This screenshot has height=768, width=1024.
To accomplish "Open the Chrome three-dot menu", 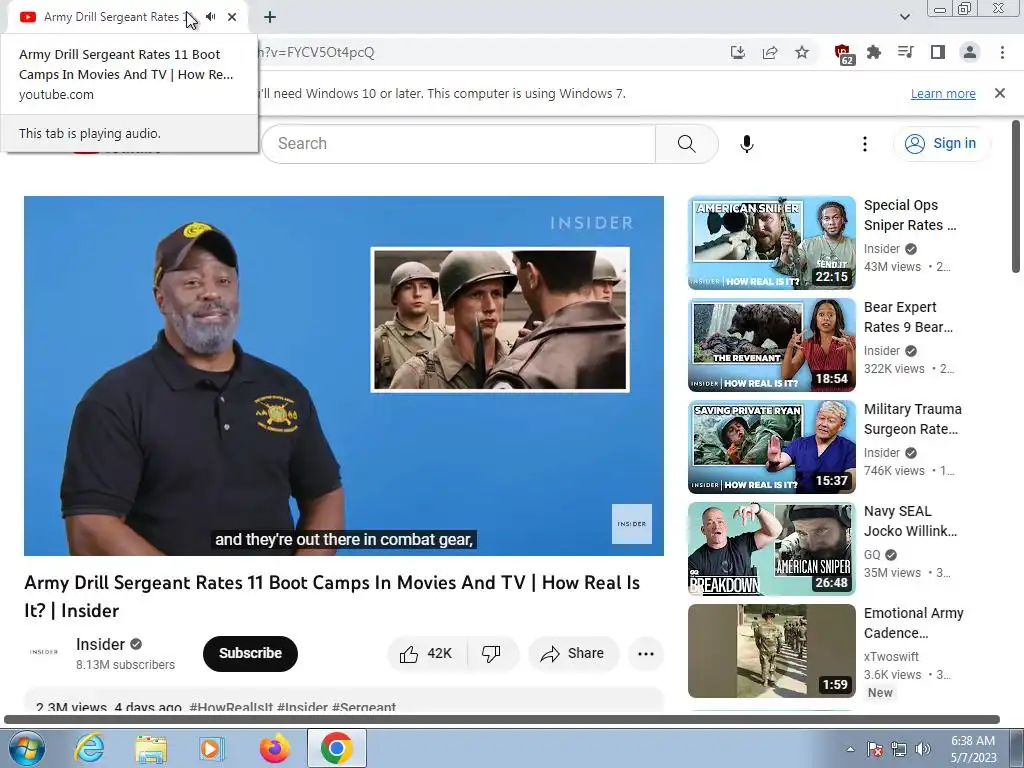I will click(x=1002, y=52).
